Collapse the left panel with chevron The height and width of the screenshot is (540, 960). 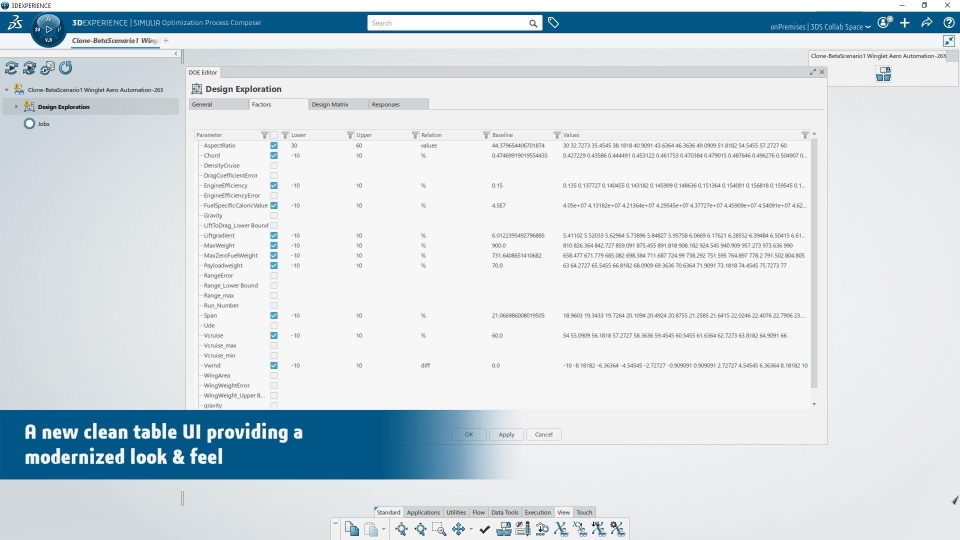[x=176, y=54]
